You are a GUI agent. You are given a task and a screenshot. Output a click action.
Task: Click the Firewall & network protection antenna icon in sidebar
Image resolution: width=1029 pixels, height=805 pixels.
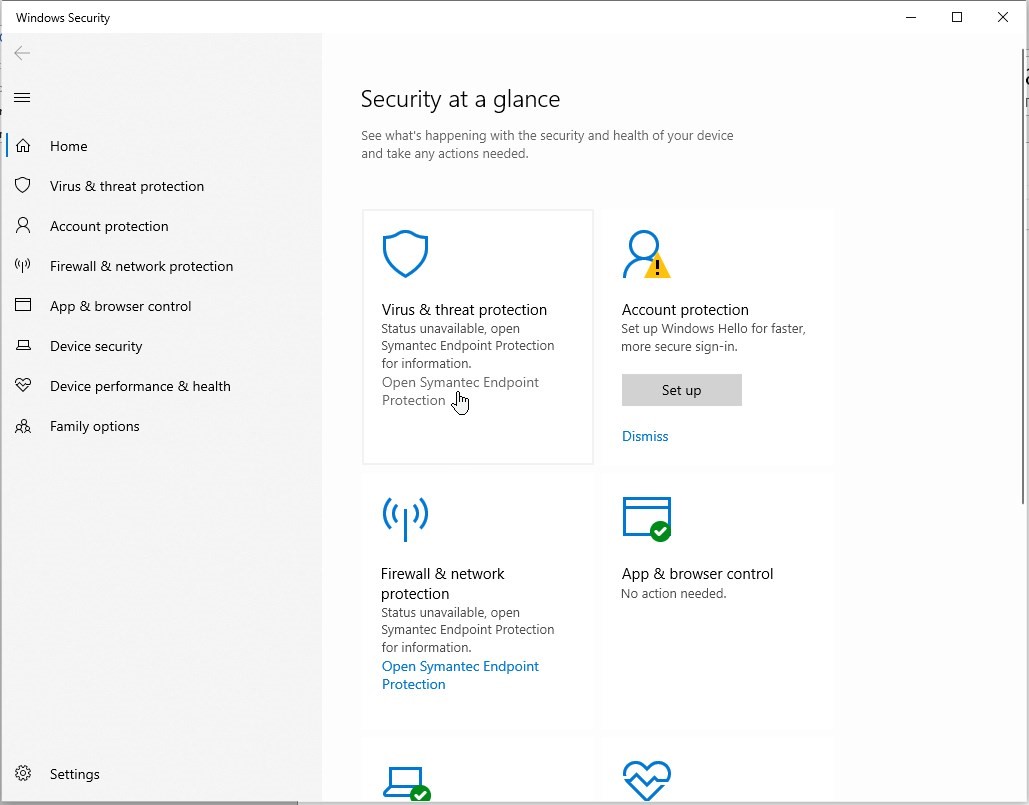(23, 266)
